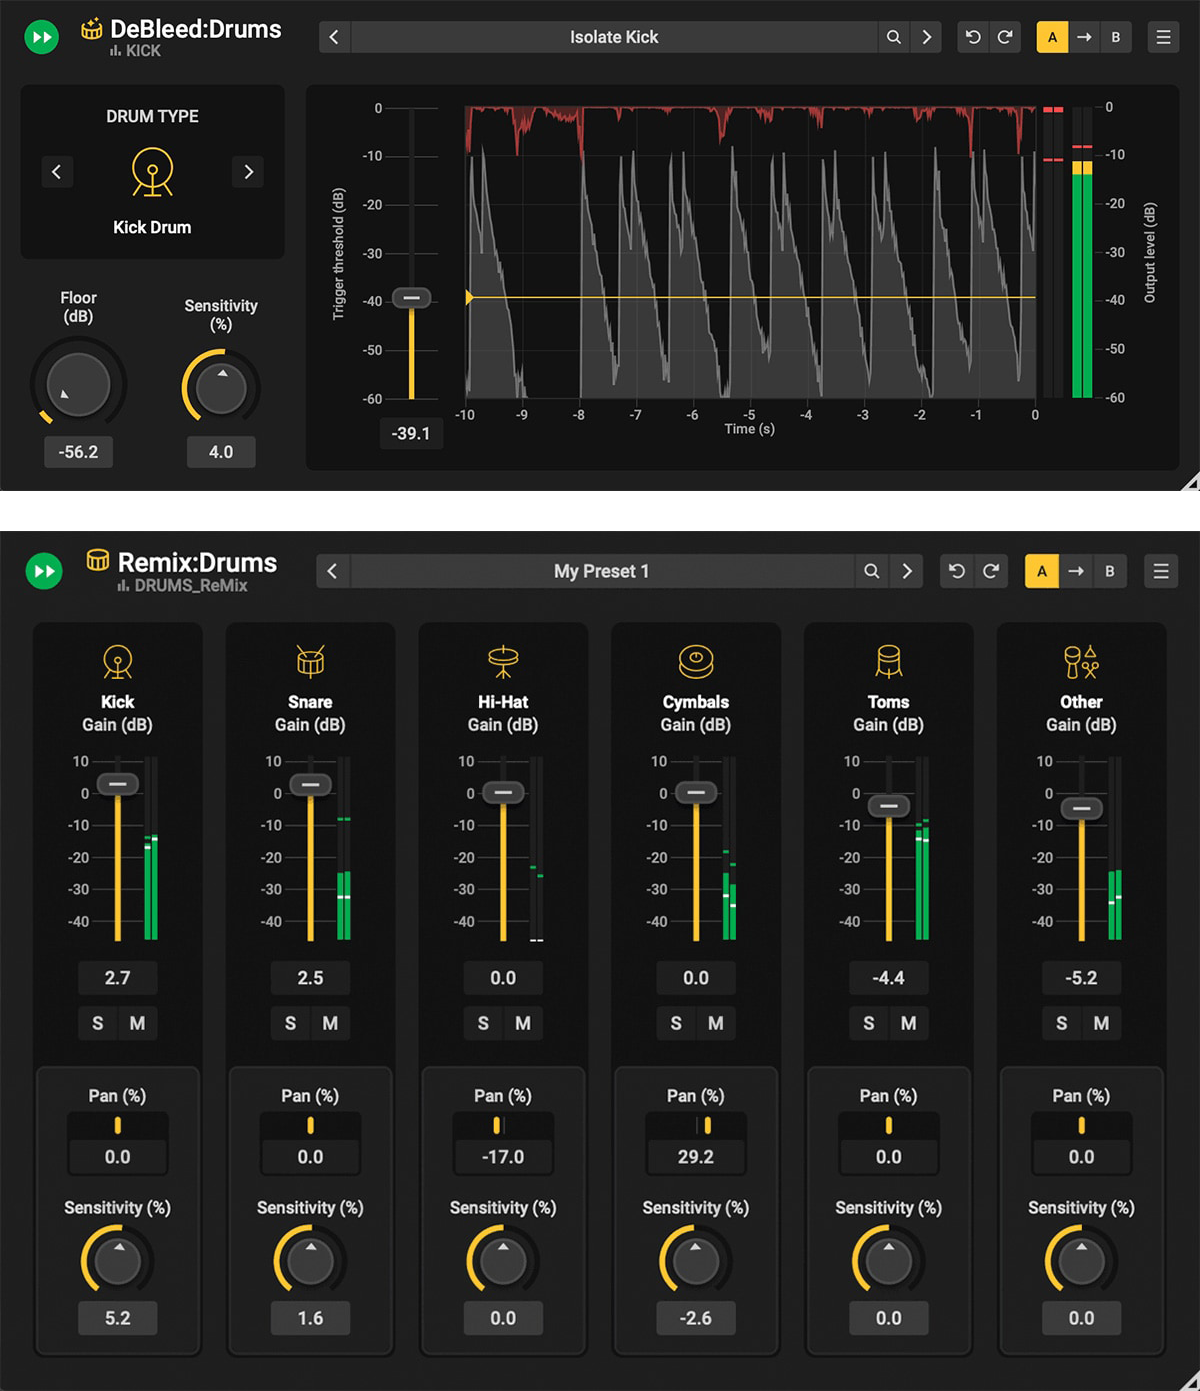The image size is (1200, 1391).
Task: Click the Kick gain value 2.7
Action: (118, 978)
